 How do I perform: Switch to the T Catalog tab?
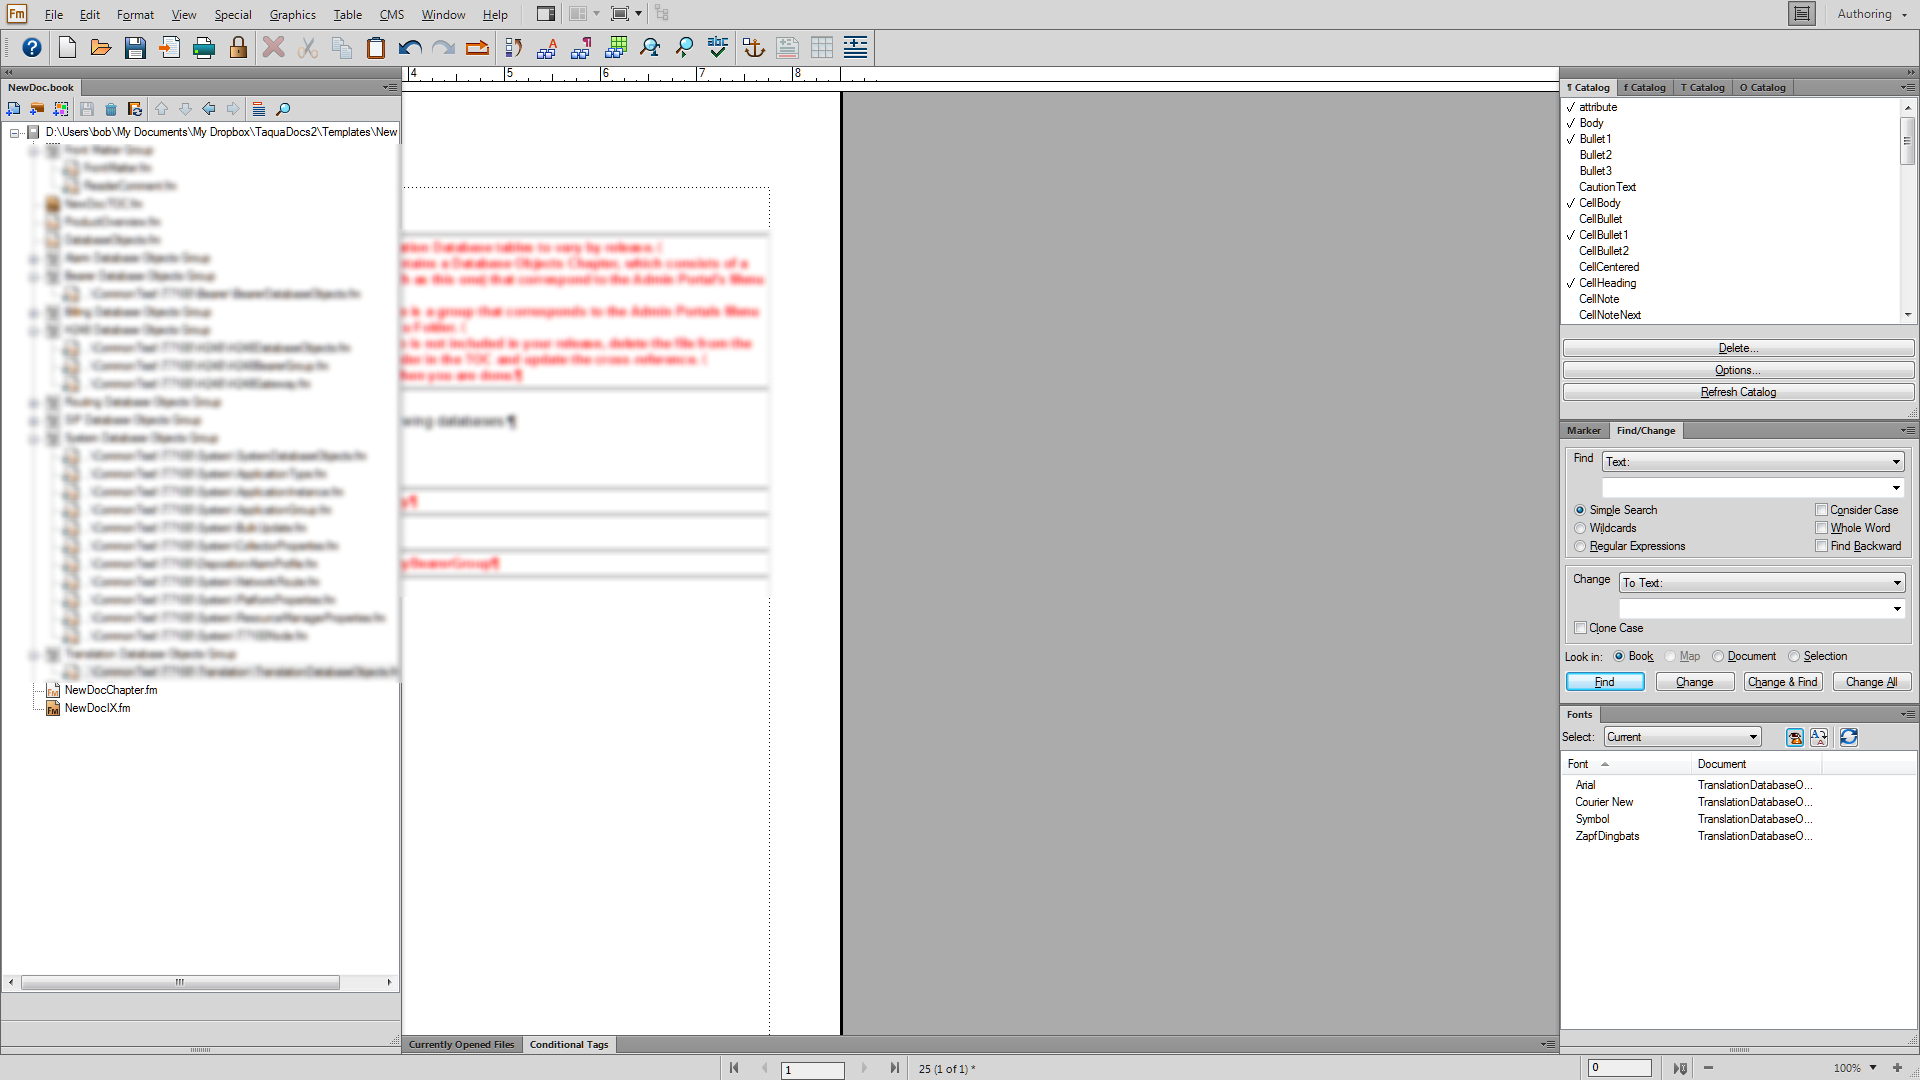point(1703,87)
